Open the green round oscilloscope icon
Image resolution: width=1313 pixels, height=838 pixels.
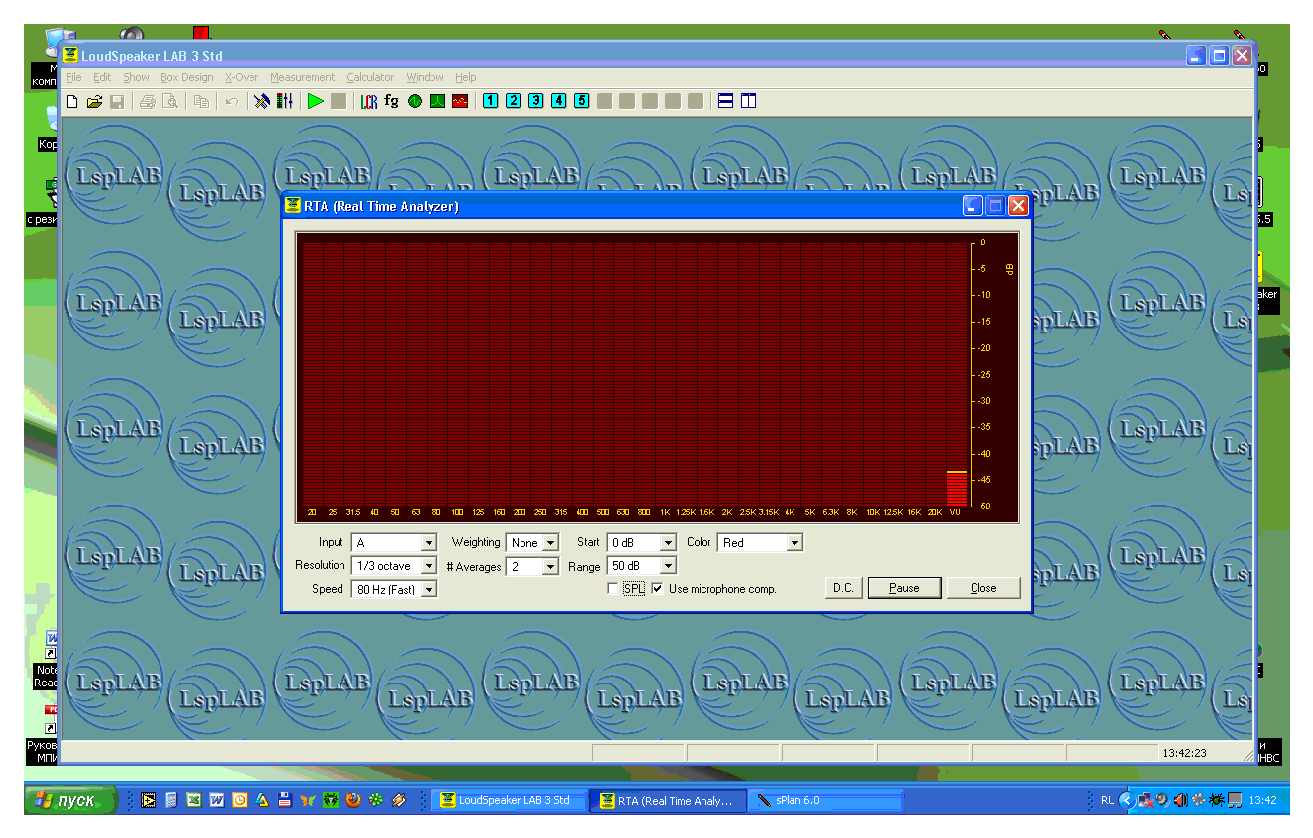(414, 101)
